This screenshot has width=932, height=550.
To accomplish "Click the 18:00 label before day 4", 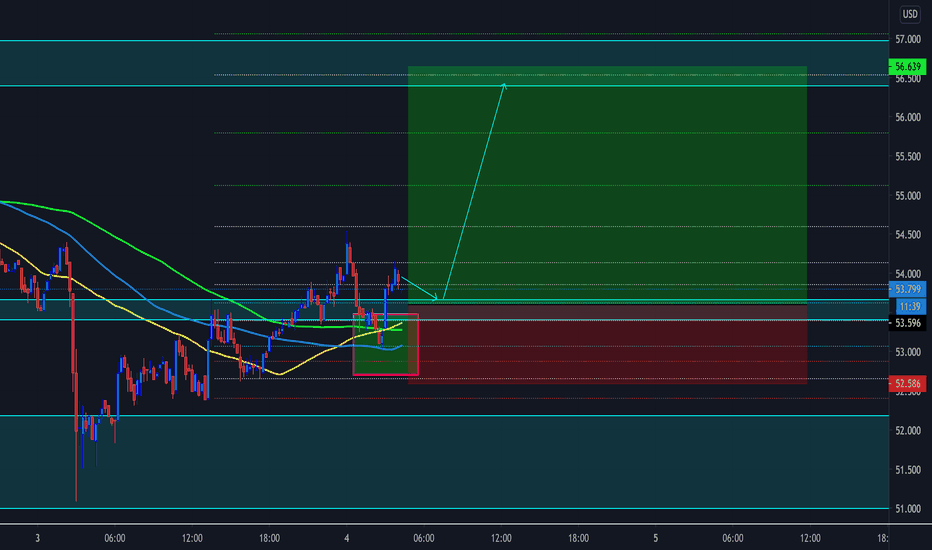I will click(269, 538).
